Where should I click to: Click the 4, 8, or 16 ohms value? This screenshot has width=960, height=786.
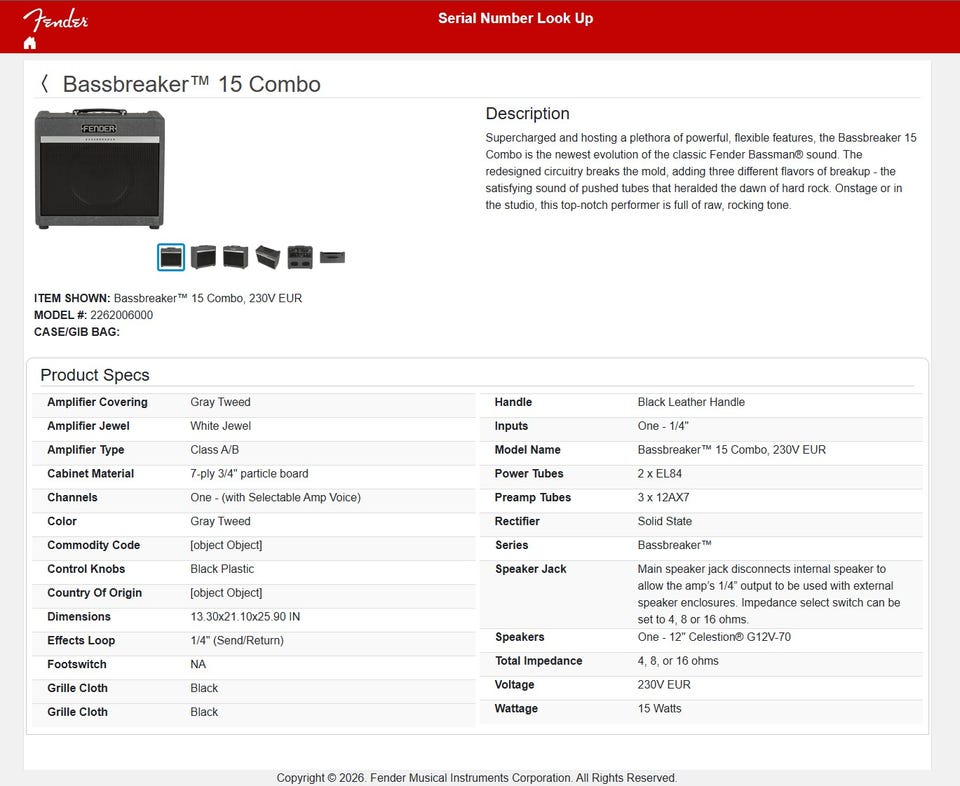678,661
